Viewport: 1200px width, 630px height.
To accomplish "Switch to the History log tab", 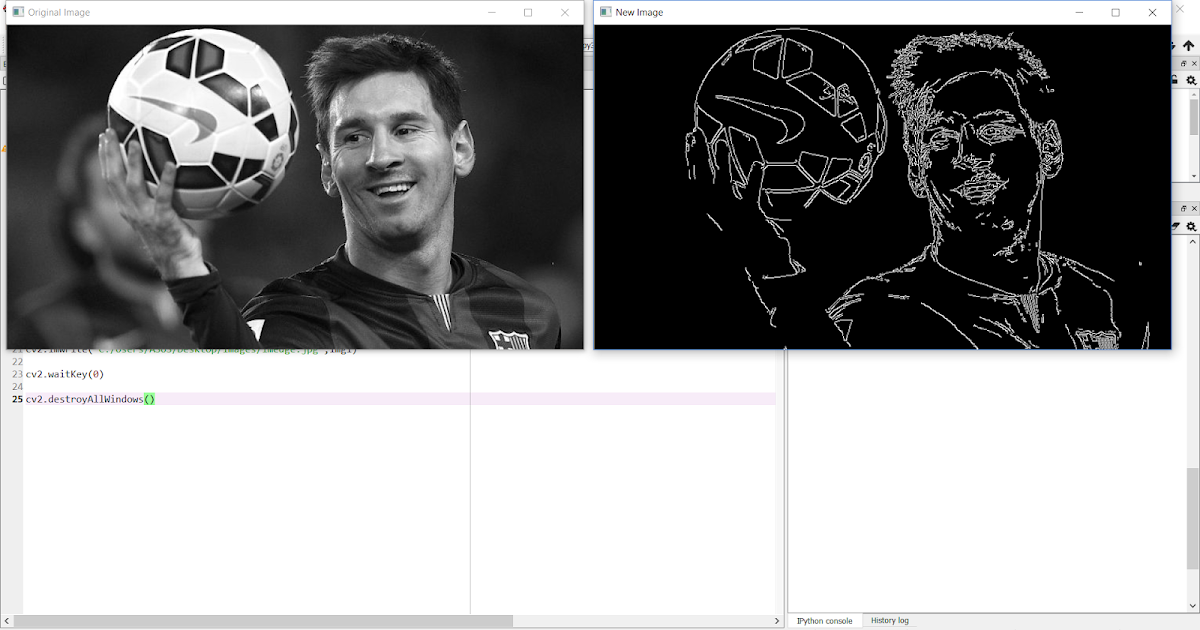I will click(888, 620).
